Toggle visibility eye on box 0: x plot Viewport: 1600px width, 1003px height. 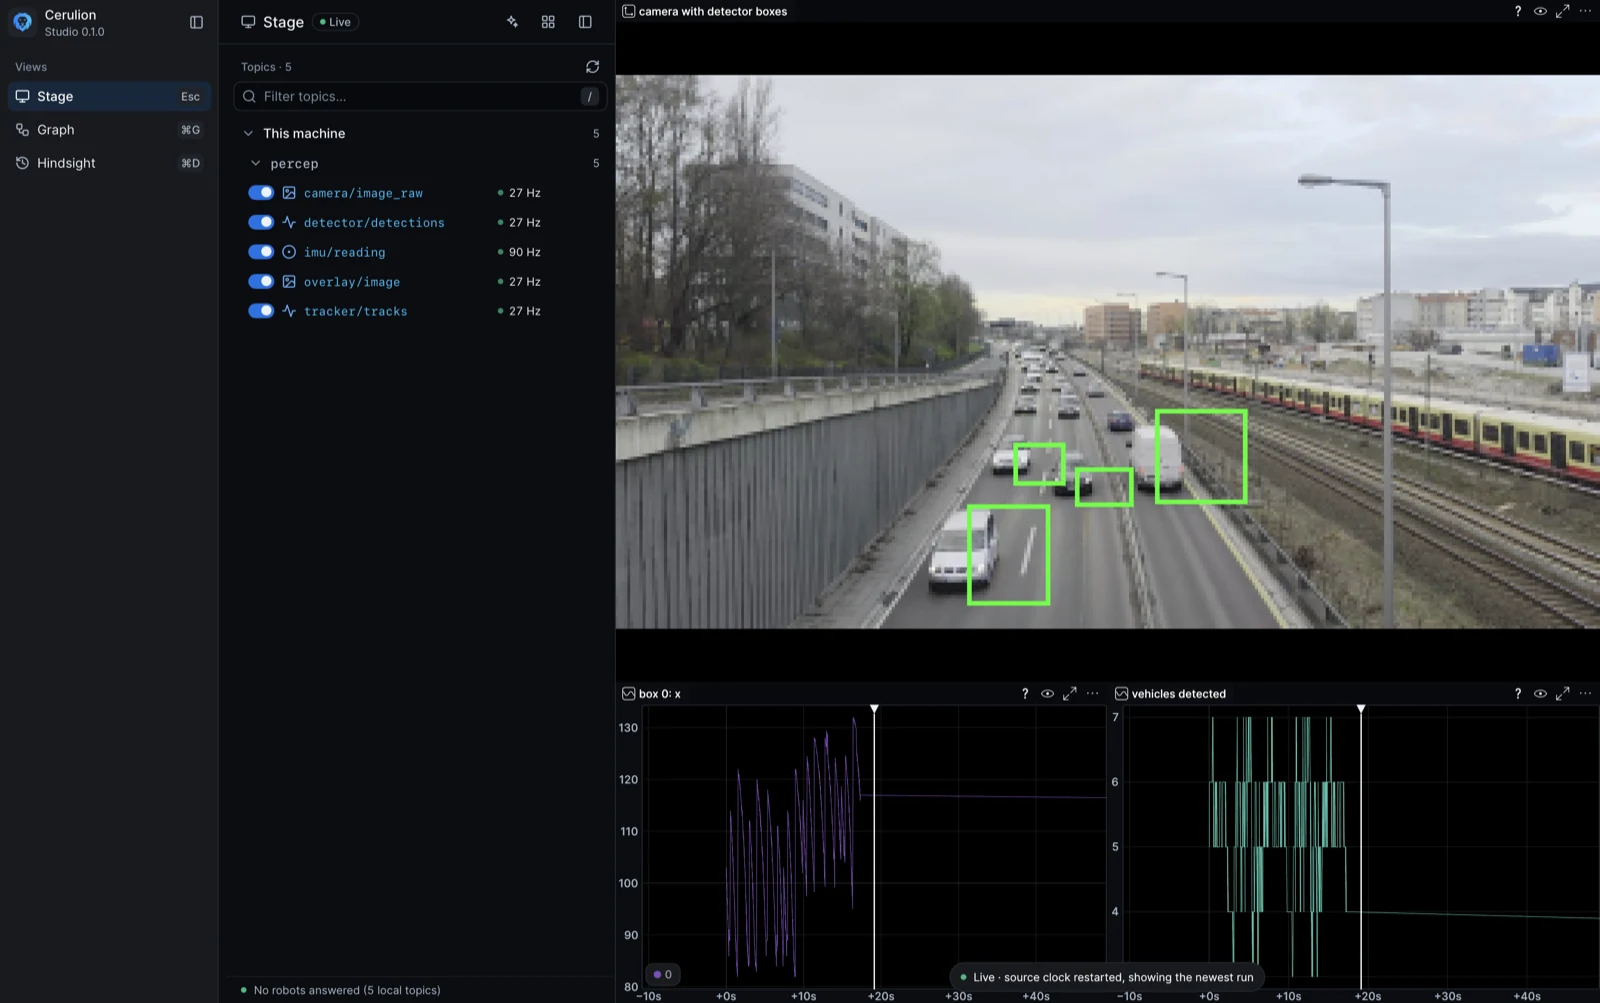pyautogui.click(x=1047, y=693)
